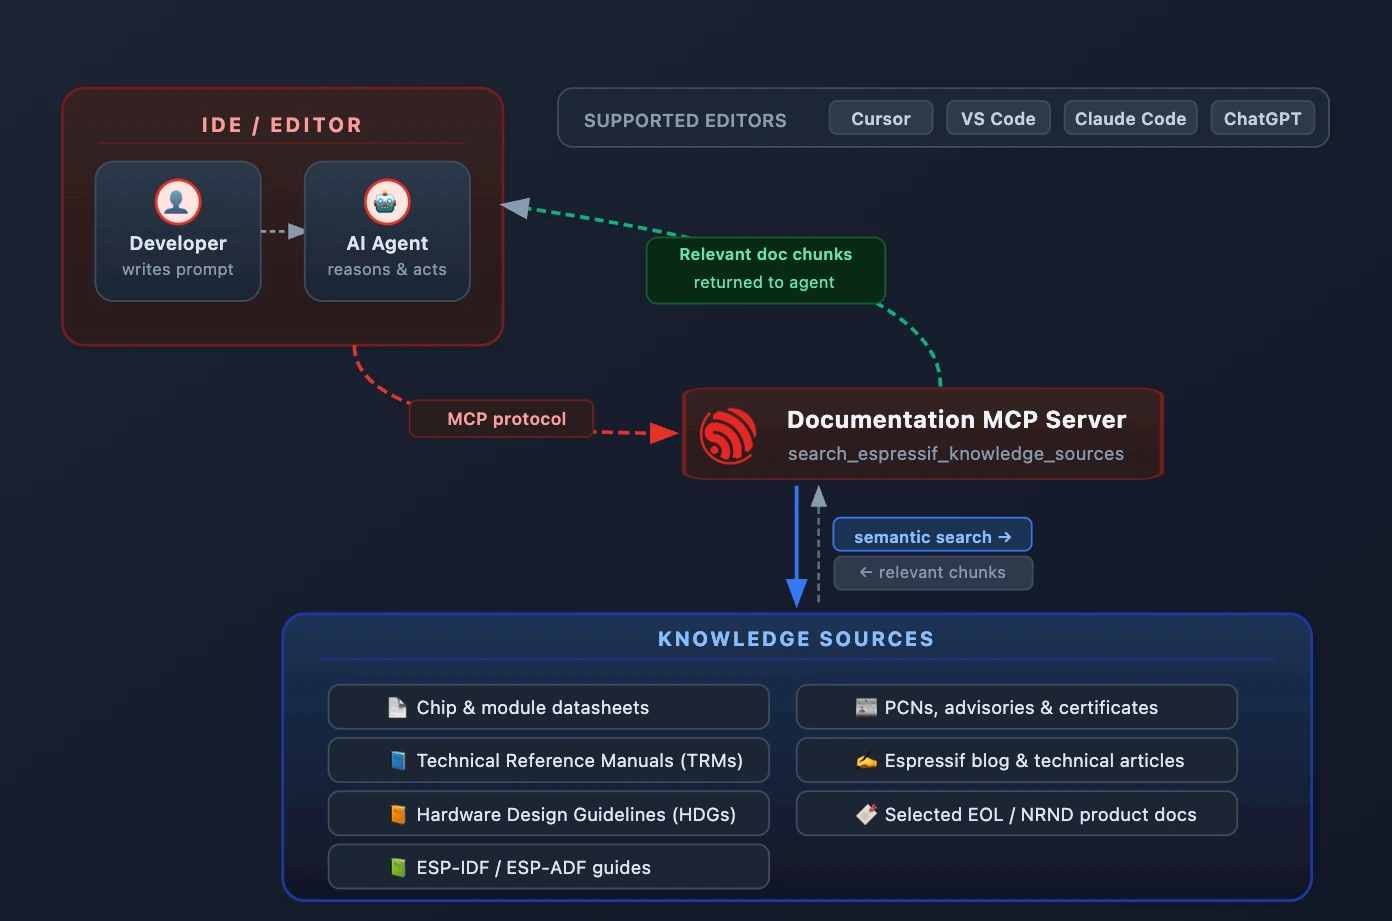Click the "reasons & acts" caption

coord(387,270)
